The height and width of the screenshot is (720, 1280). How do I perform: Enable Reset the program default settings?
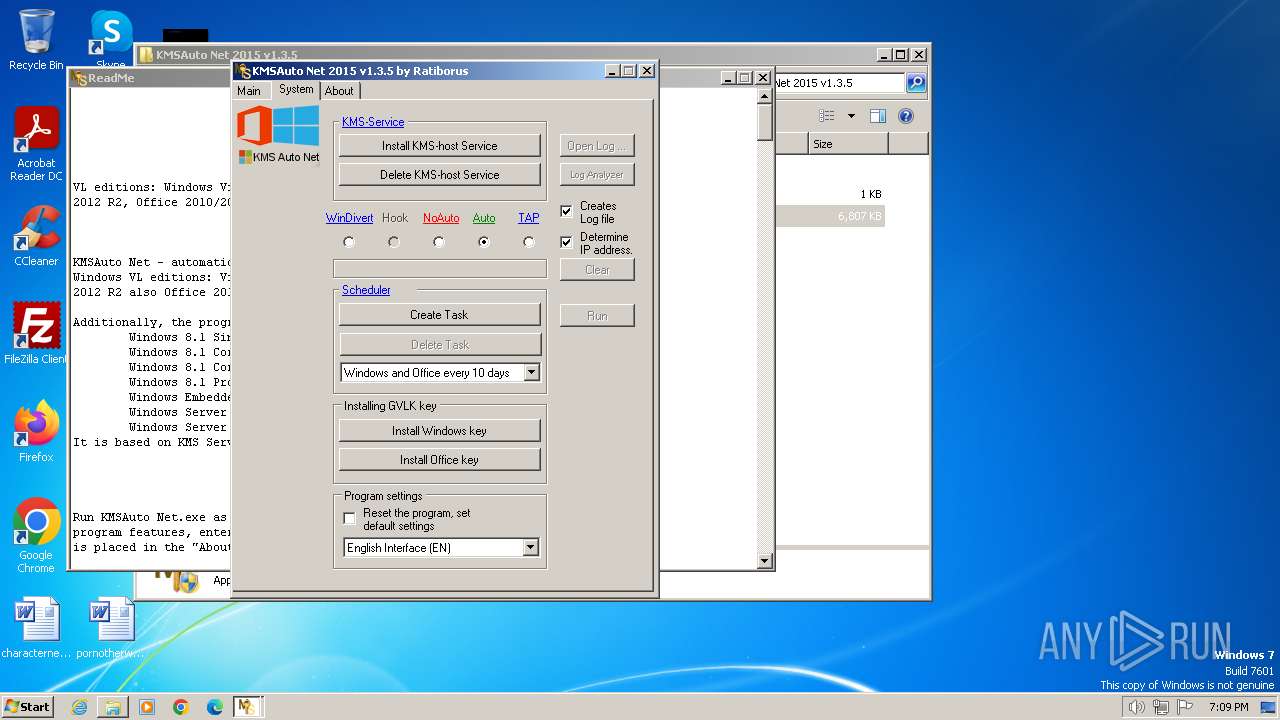tap(349, 518)
